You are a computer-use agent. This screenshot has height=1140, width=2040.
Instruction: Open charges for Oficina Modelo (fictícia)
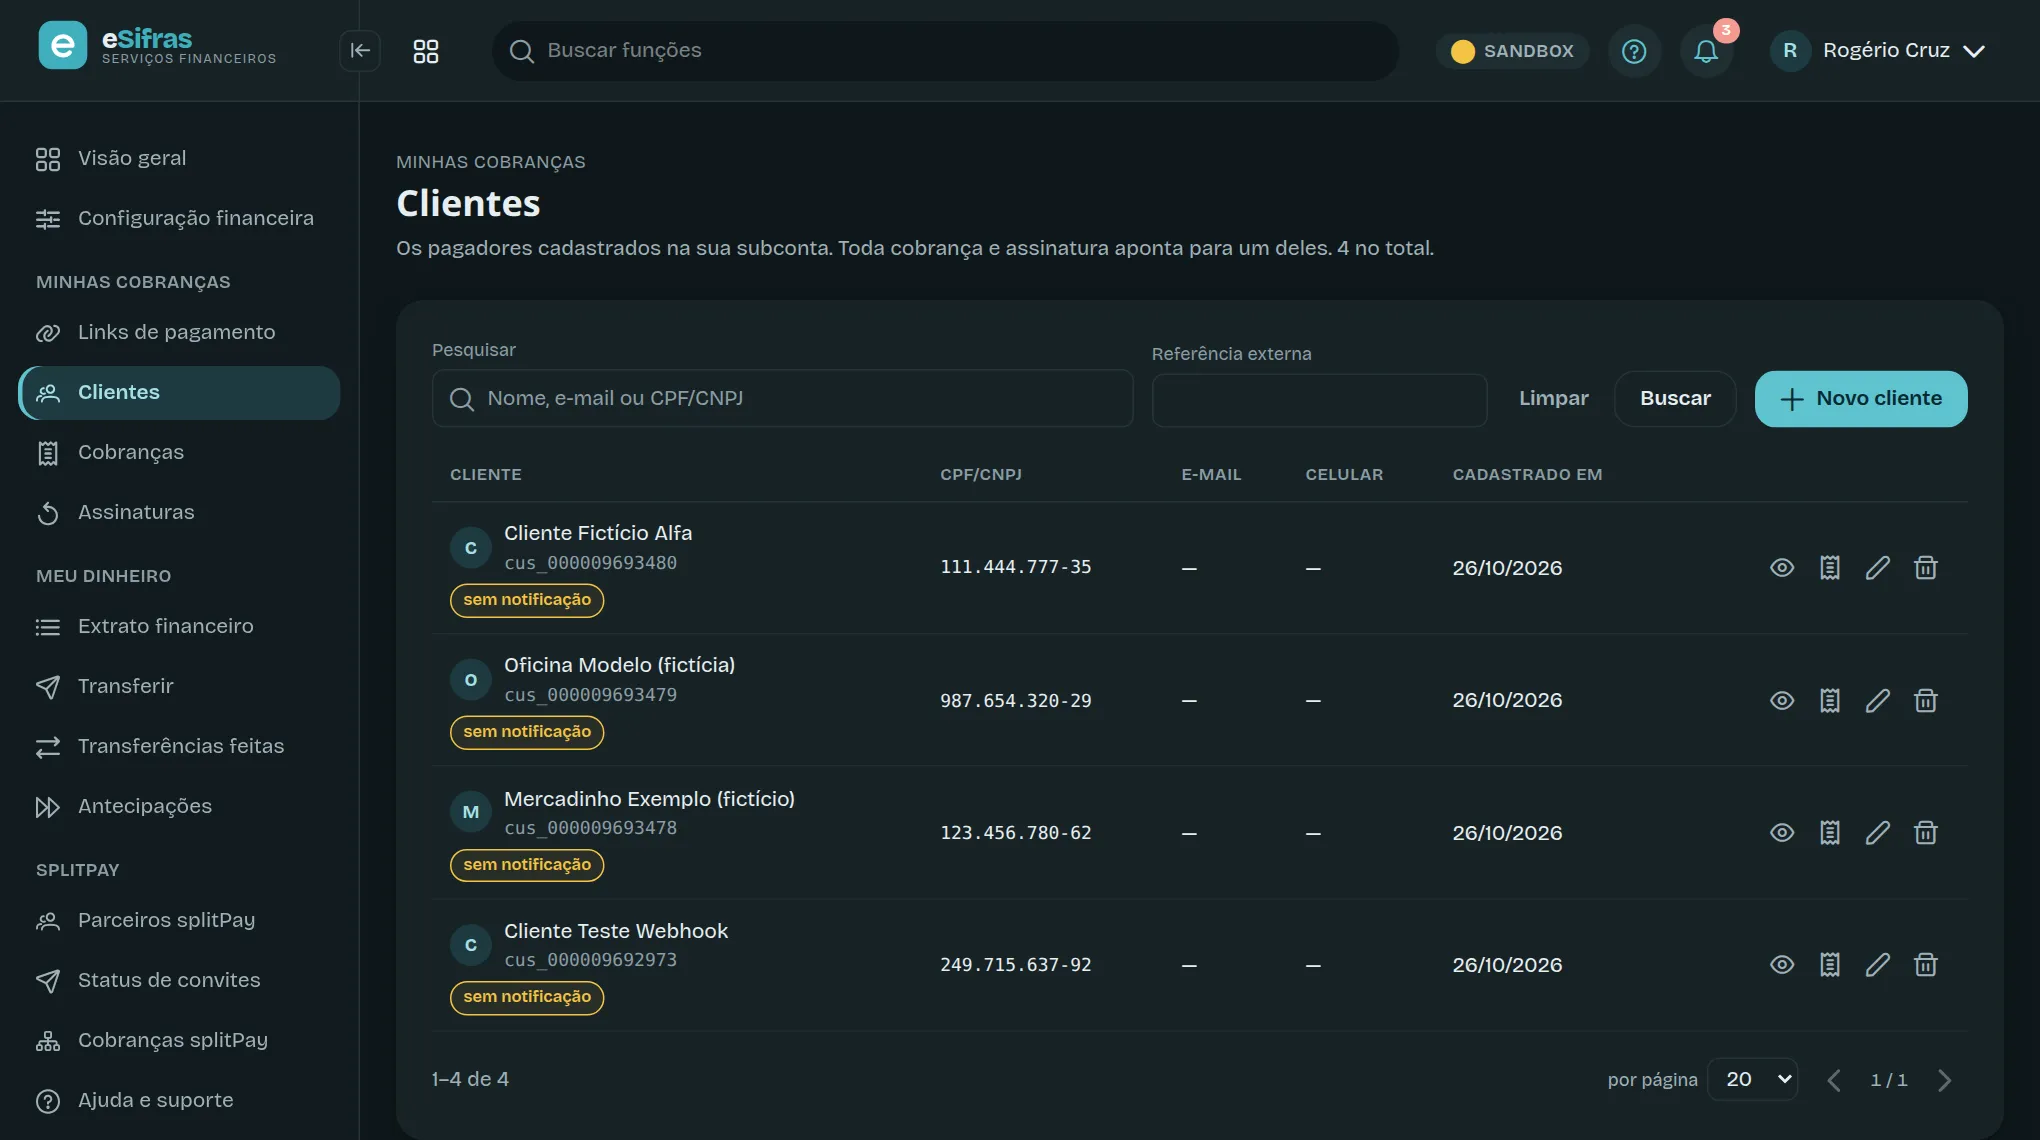pos(1830,701)
